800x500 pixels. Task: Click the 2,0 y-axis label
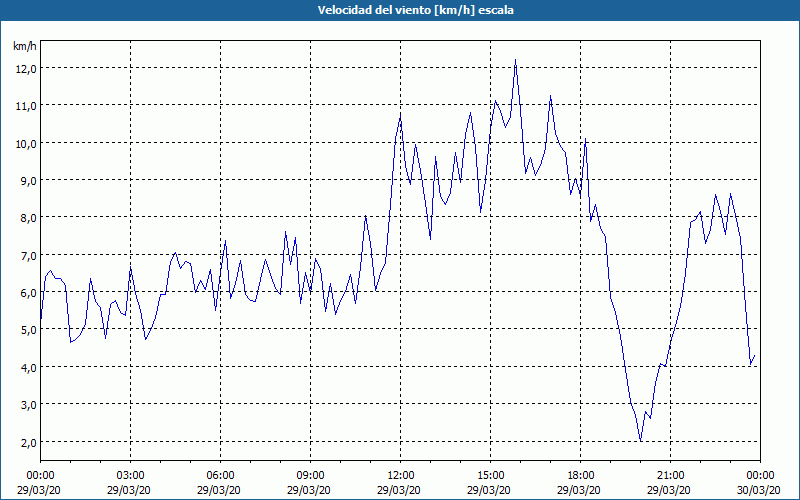(x=28, y=442)
